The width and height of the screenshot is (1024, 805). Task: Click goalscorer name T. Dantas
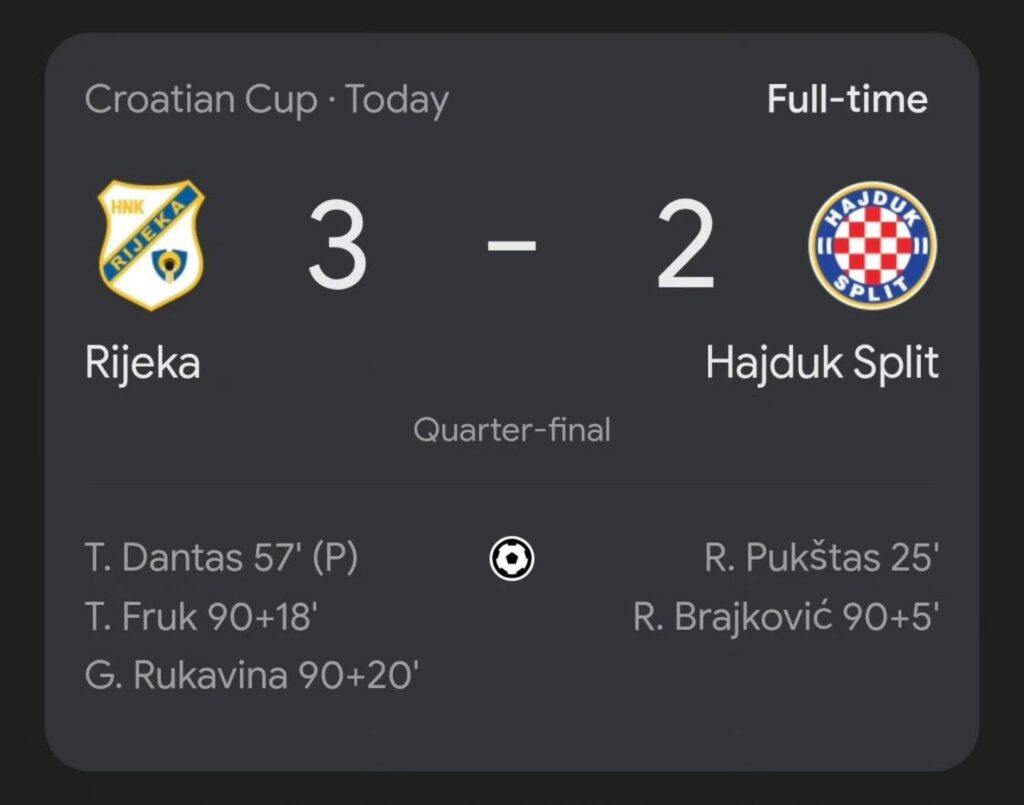point(161,558)
